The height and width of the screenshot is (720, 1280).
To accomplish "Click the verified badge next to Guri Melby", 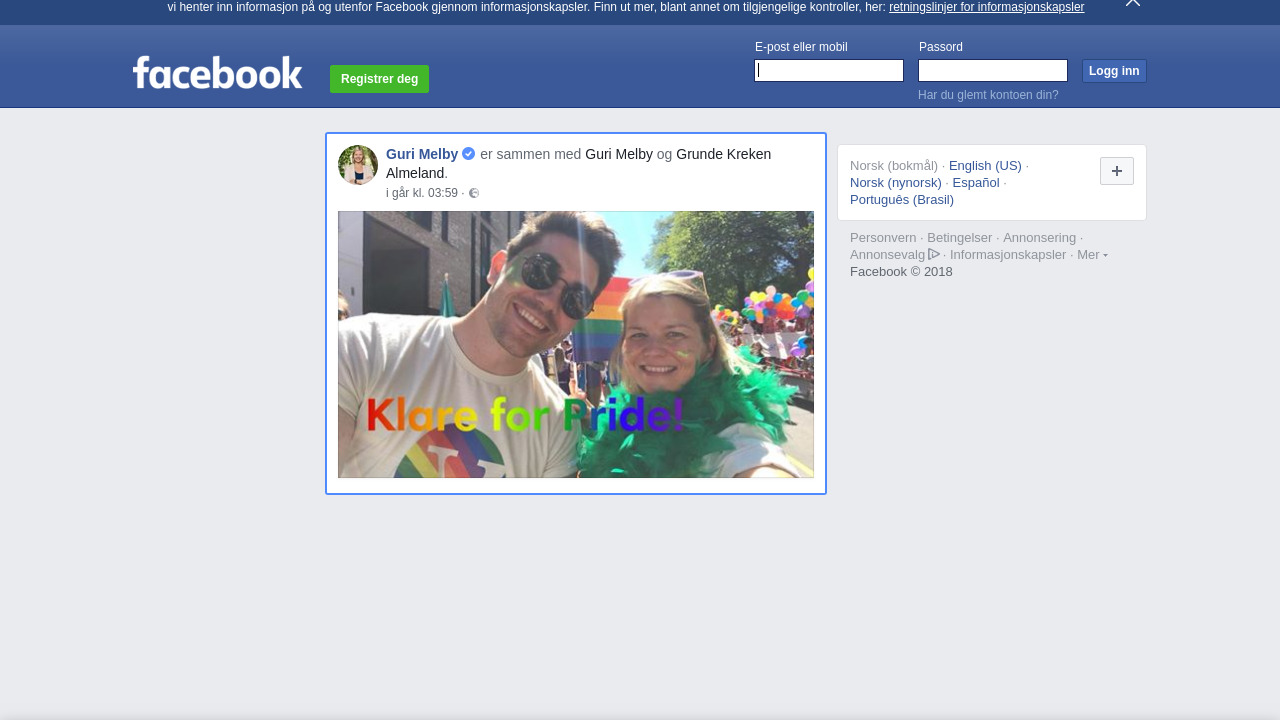I will [x=468, y=154].
